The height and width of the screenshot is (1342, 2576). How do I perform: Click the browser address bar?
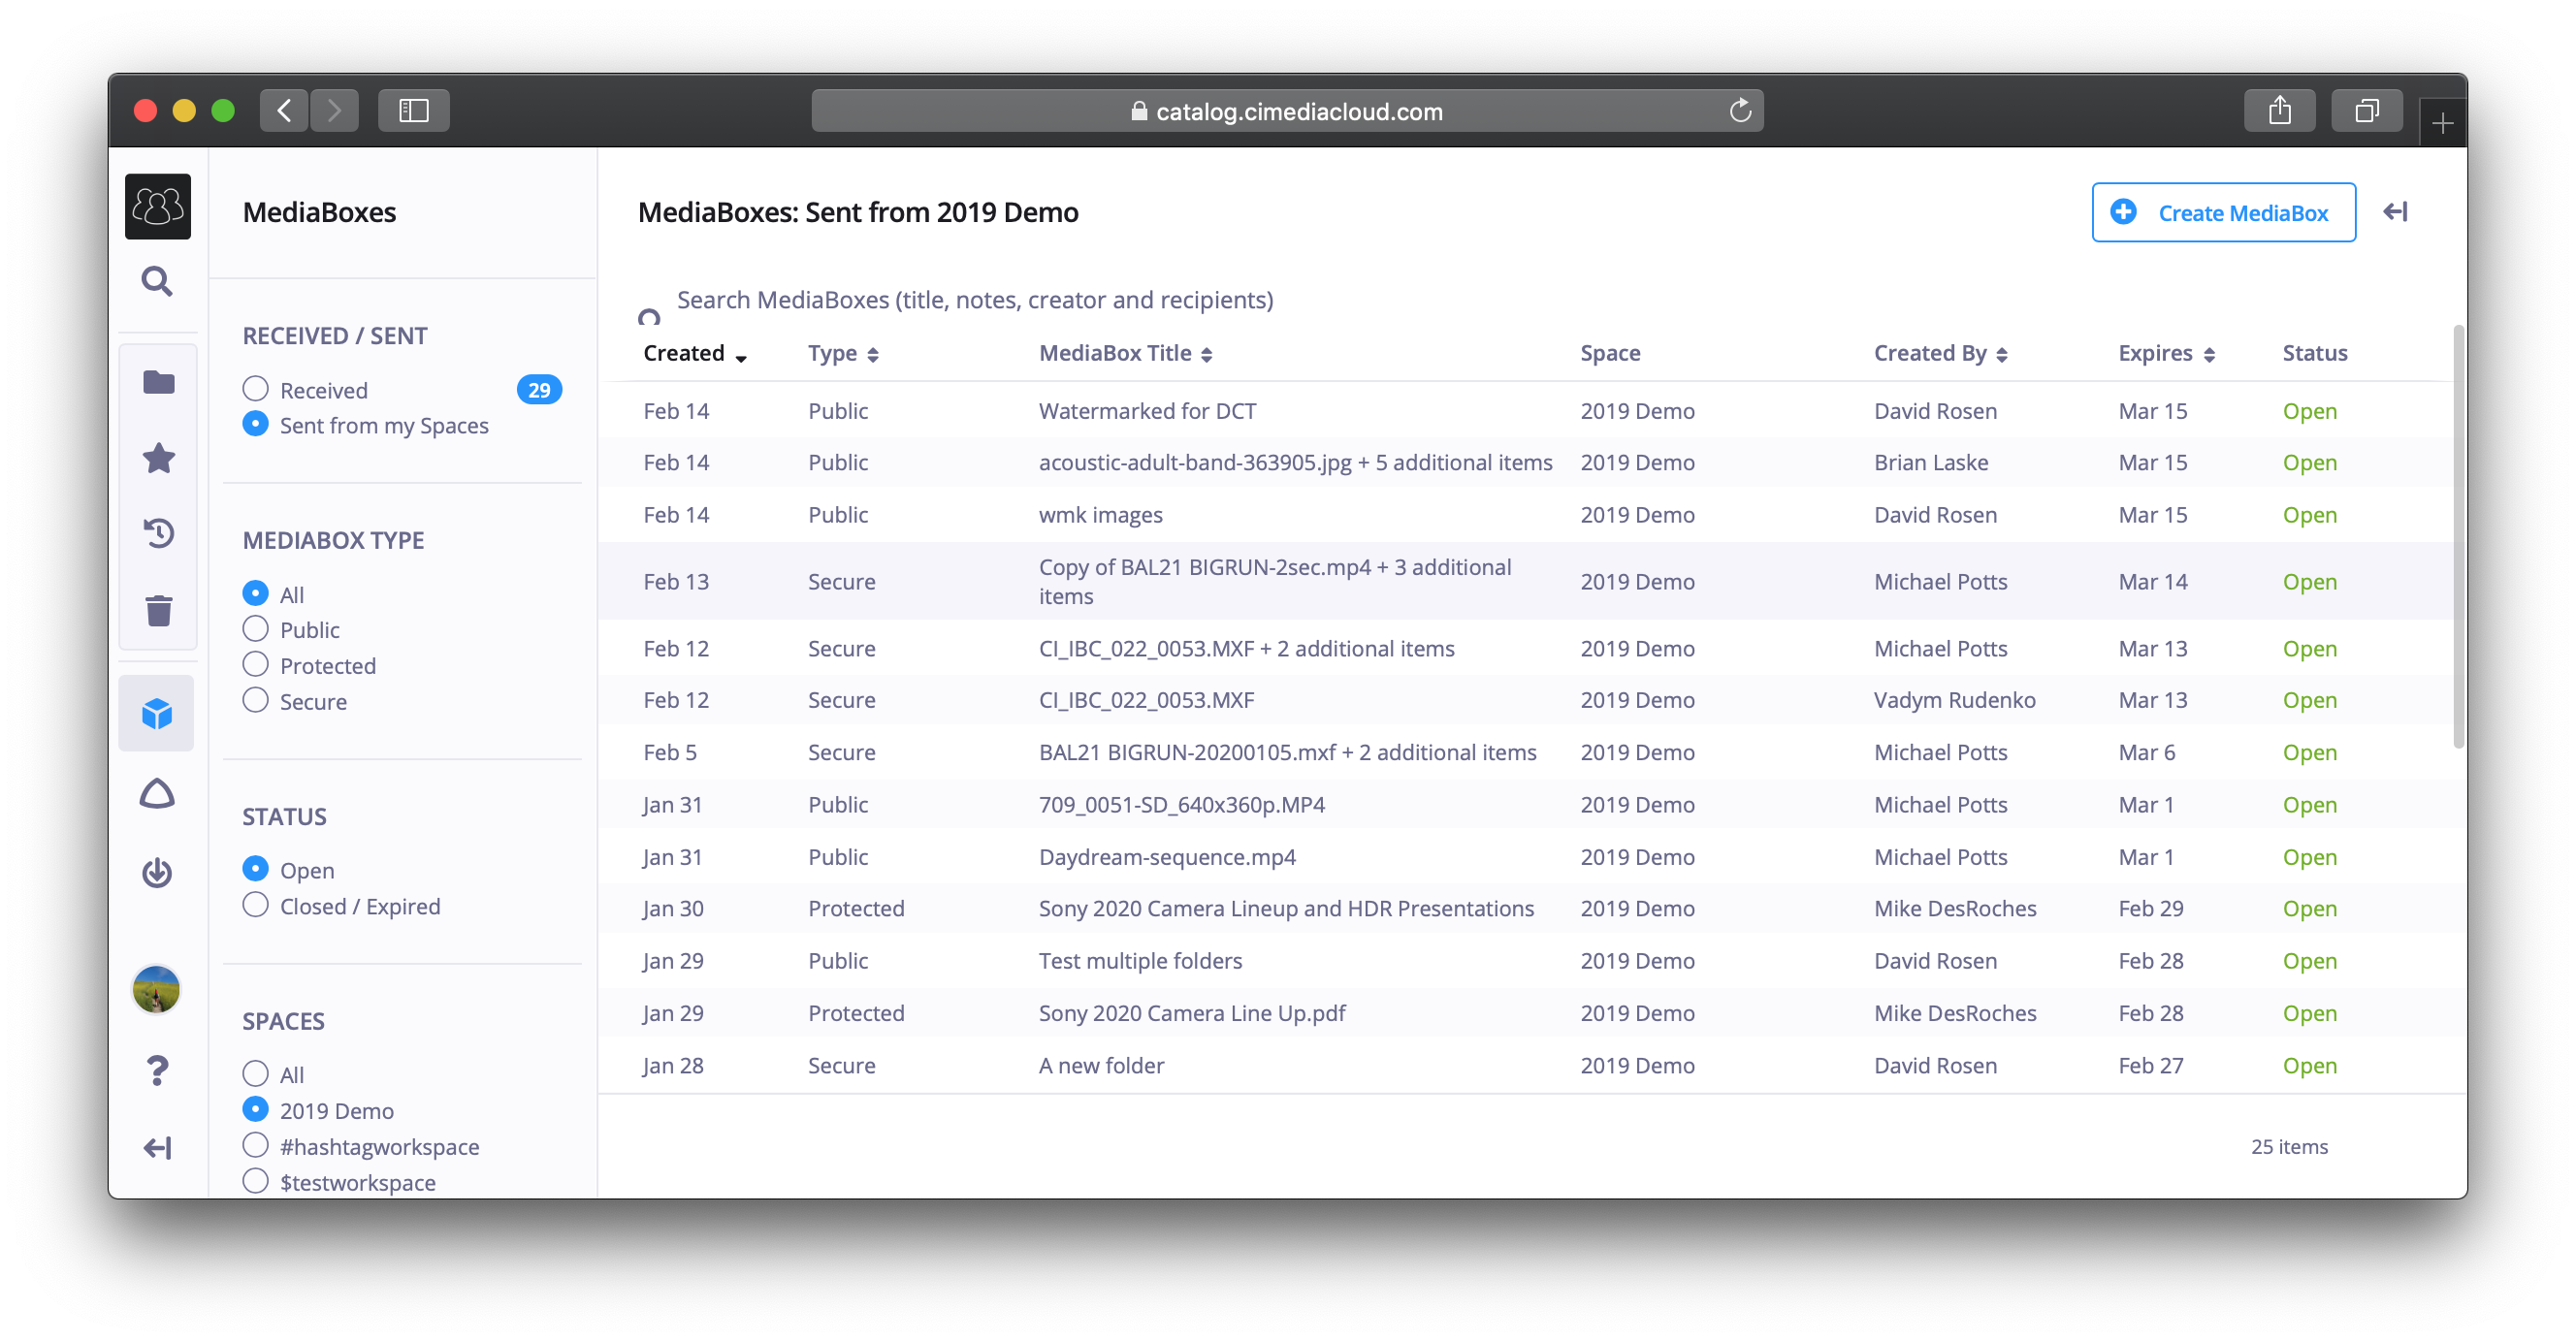1287,110
